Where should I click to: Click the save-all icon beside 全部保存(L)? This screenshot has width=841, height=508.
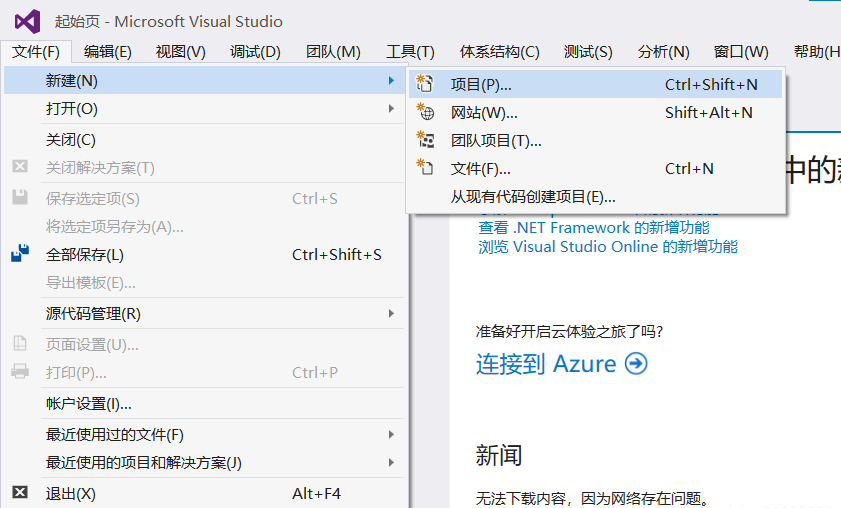[20, 255]
